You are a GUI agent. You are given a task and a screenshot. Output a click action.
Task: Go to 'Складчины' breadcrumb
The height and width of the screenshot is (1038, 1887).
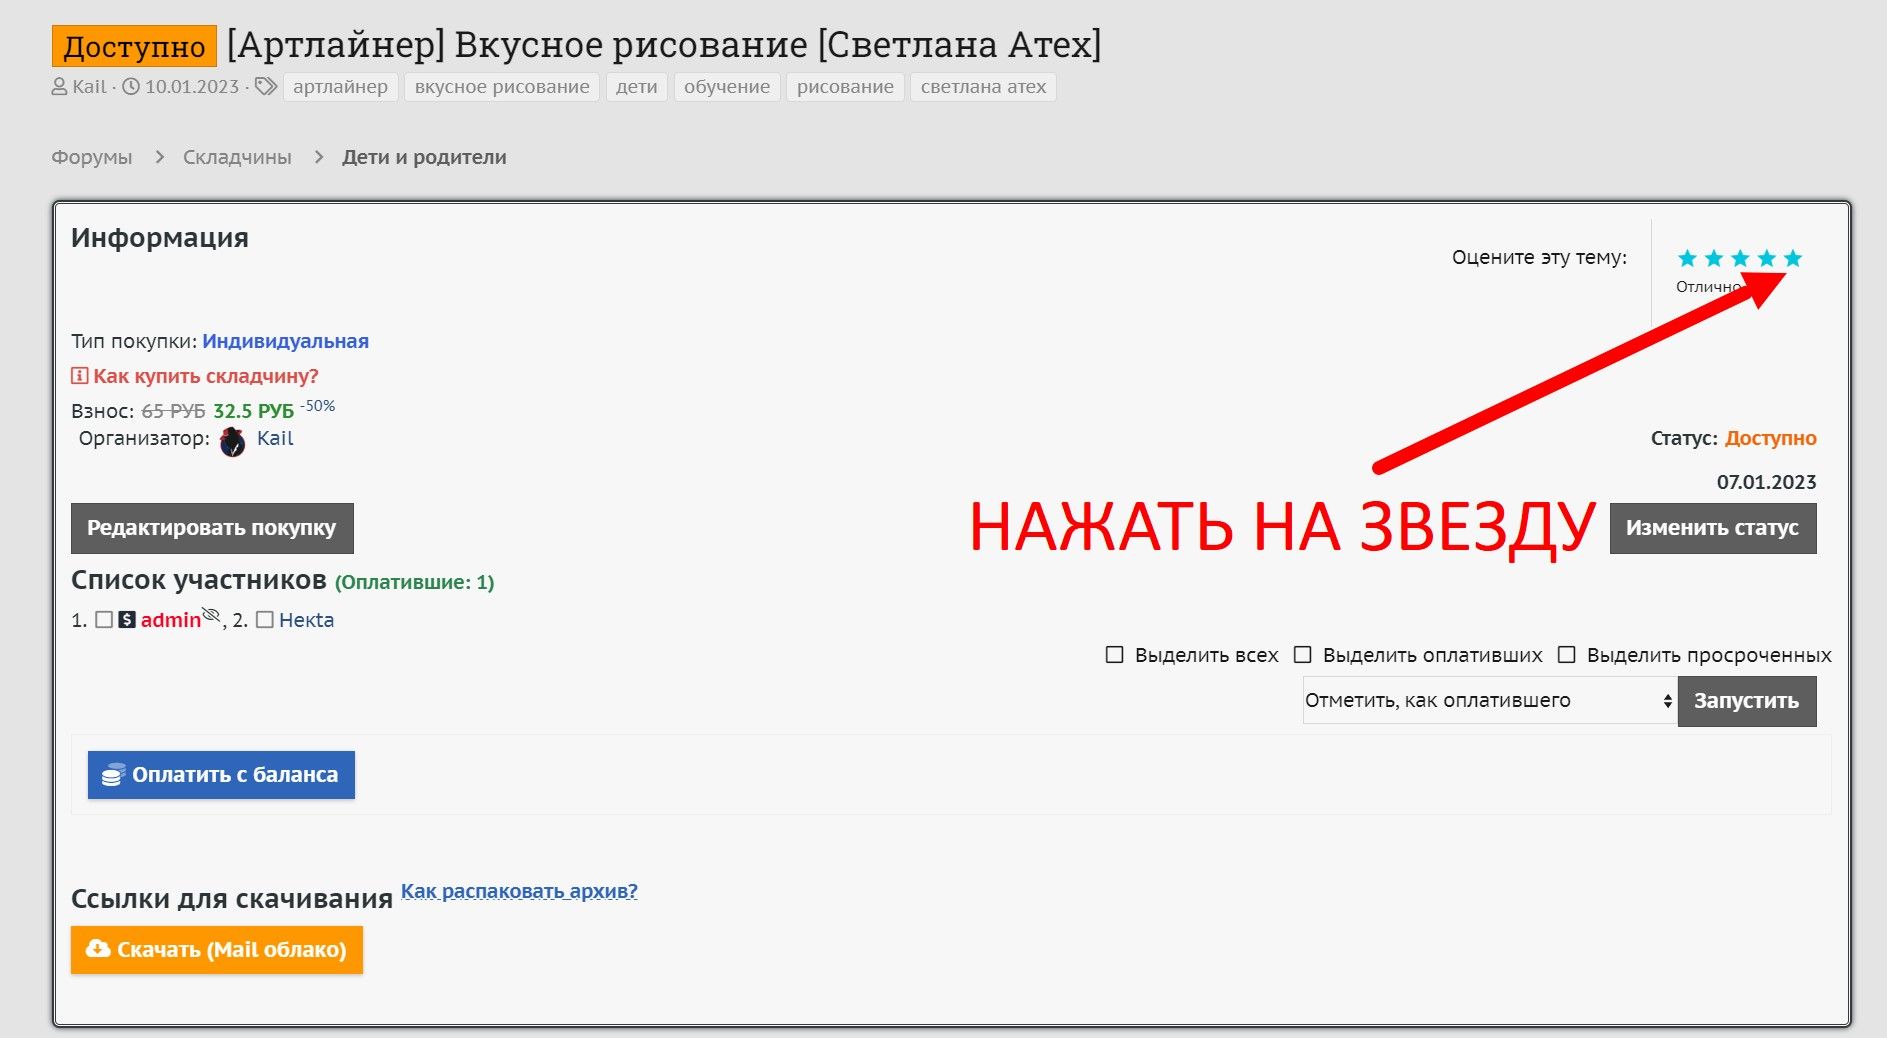tap(237, 157)
